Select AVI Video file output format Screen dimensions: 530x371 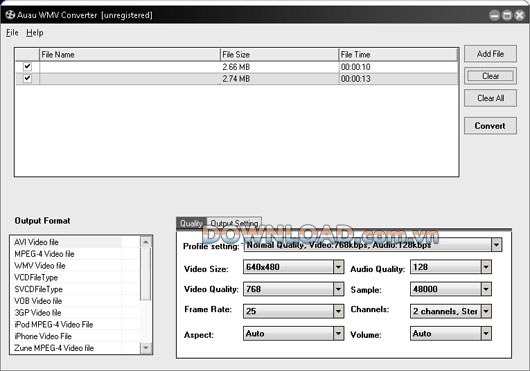click(75, 242)
